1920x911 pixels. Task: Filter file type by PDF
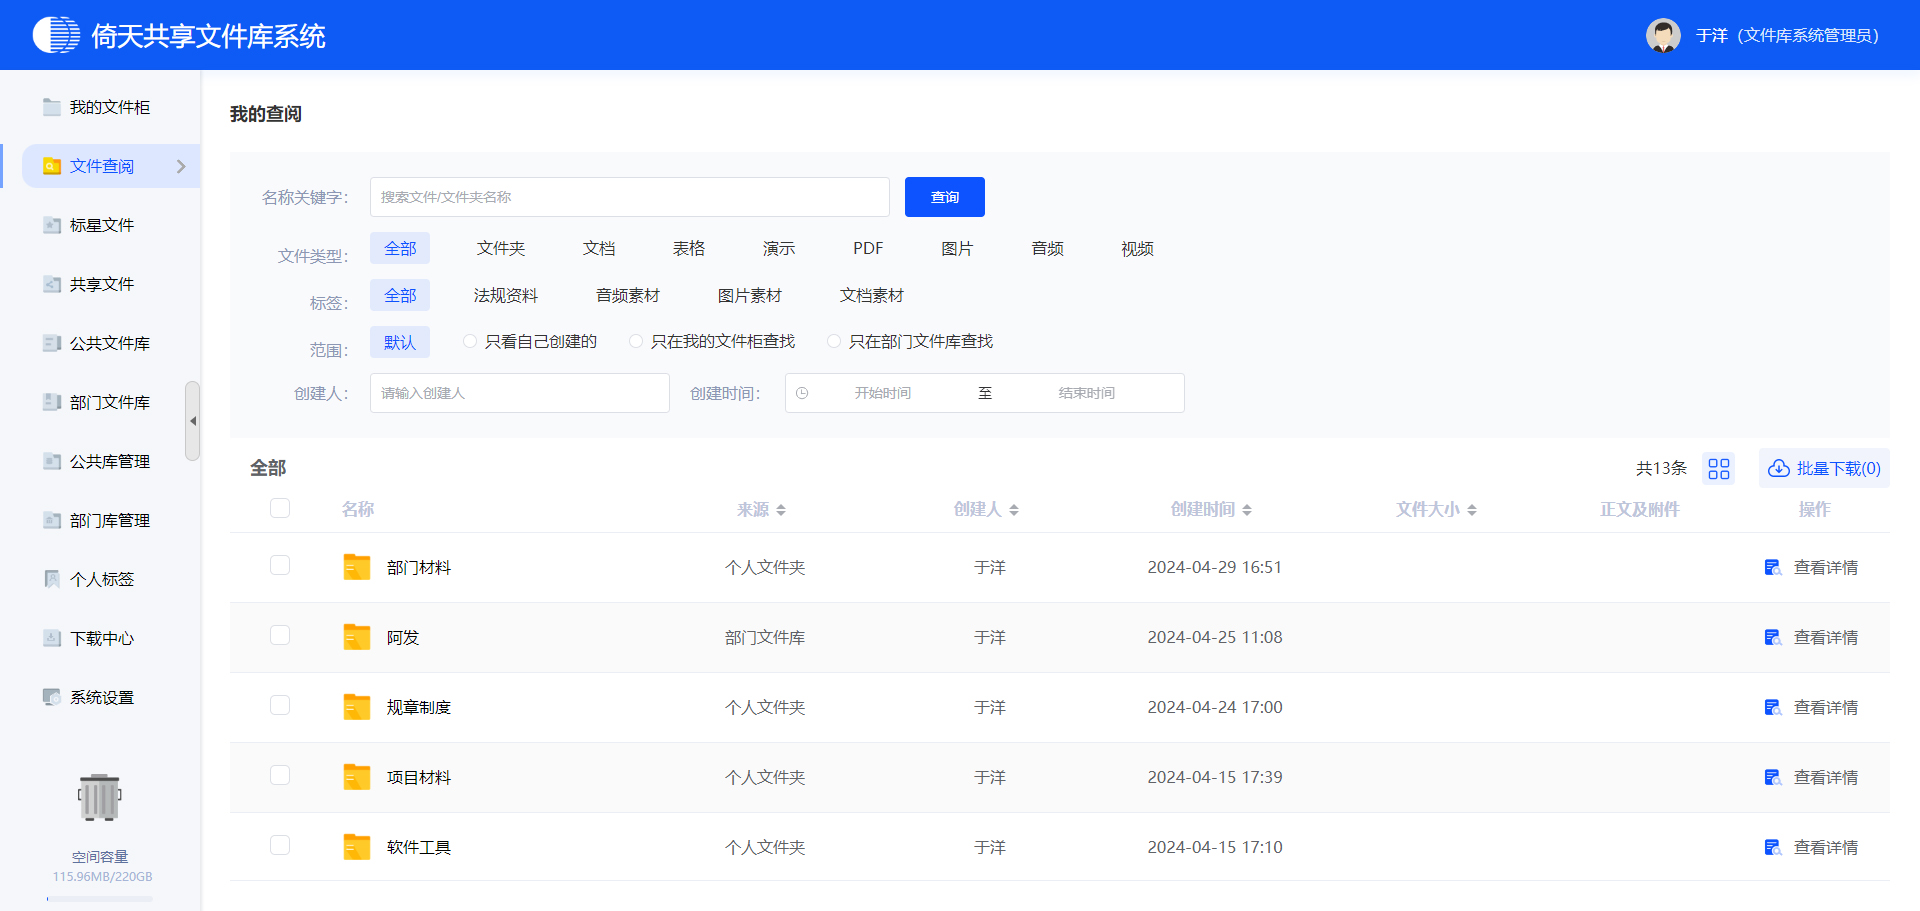868,248
